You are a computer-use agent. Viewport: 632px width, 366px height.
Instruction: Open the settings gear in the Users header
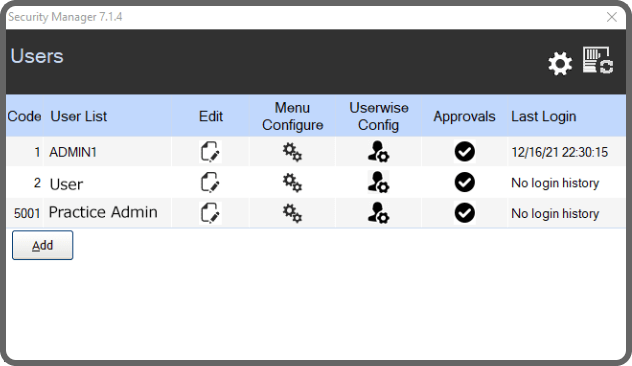(x=560, y=63)
